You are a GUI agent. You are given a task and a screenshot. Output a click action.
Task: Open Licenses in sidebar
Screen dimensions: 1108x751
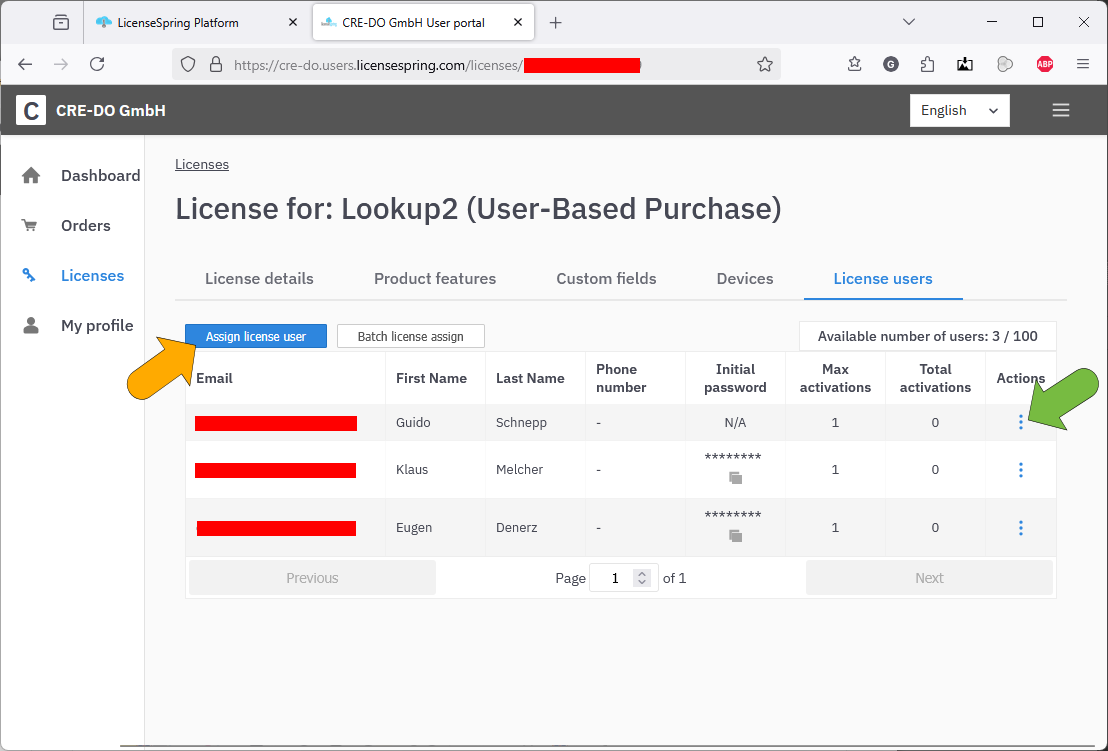[x=93, y=276]
